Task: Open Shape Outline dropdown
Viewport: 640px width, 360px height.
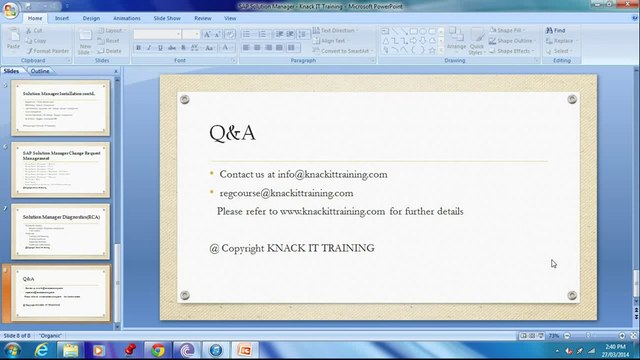Action: point(513,41)
